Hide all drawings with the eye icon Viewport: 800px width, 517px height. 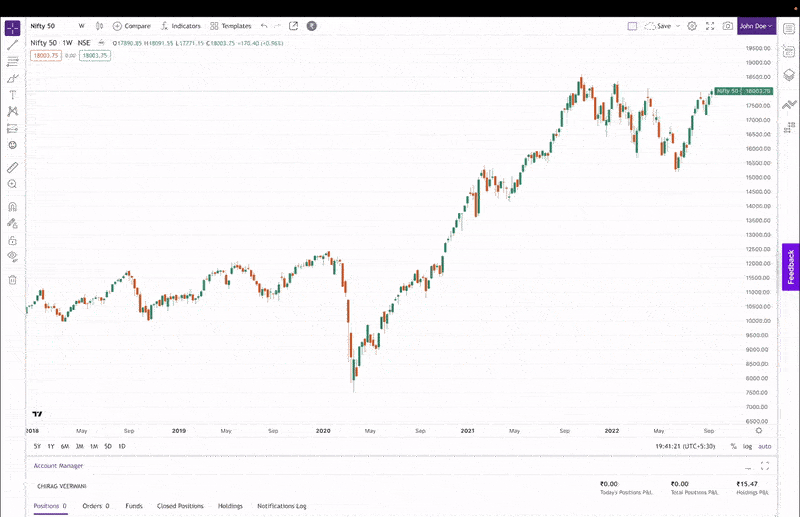(13, 257)
